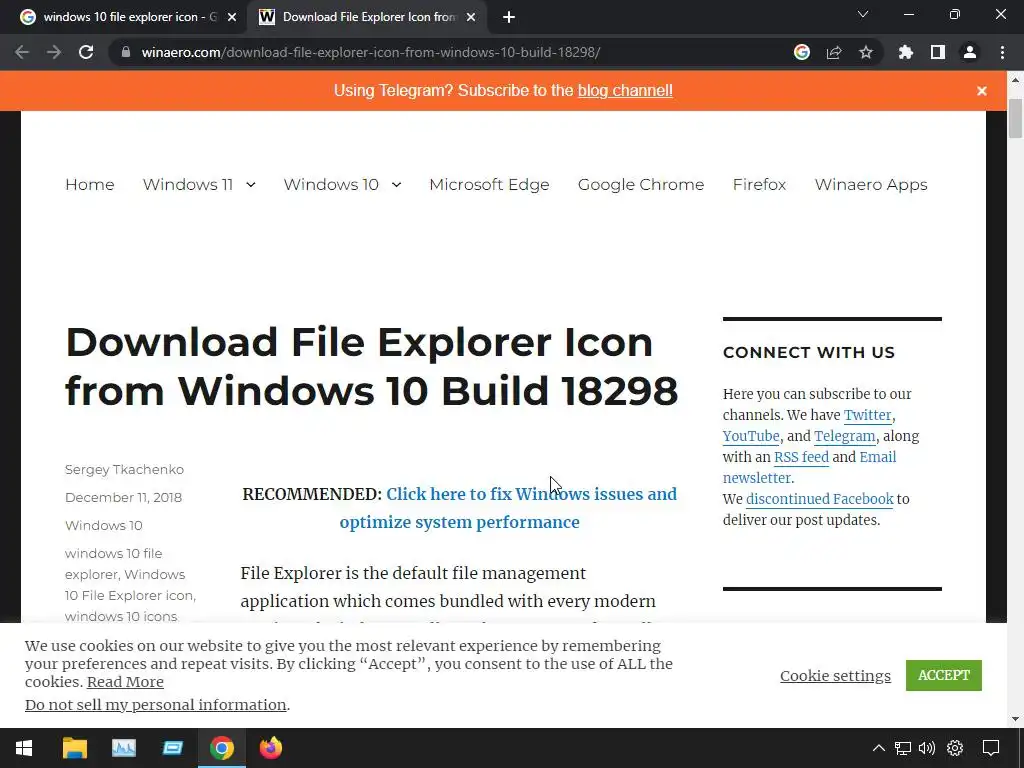Image resolution: width=1024 pixels, height=768 pixels.
Task: Open Cookie settings
Action: click(x=835, y=676)
